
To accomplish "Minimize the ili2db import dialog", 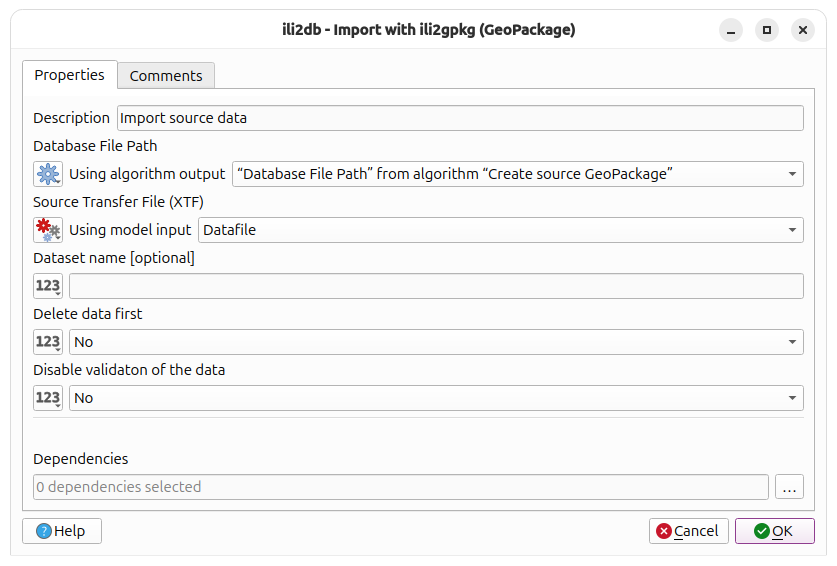I will pyautogui.click(x=731, y=30).
